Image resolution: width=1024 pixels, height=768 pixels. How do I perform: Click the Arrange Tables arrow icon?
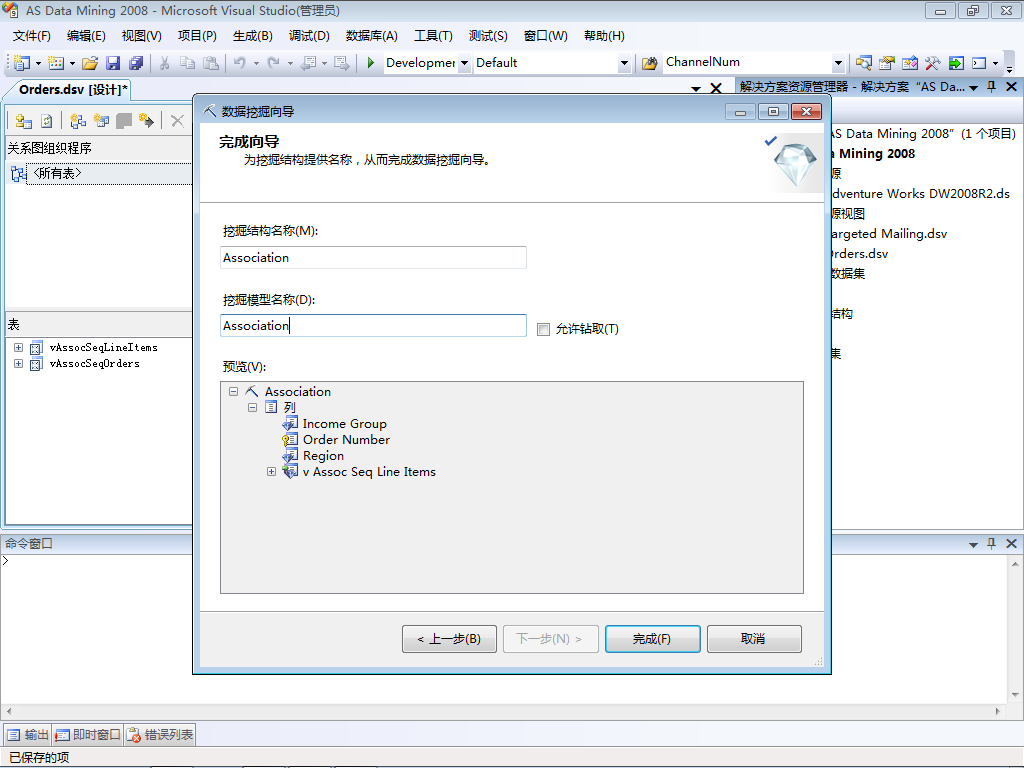click(146, 121)
